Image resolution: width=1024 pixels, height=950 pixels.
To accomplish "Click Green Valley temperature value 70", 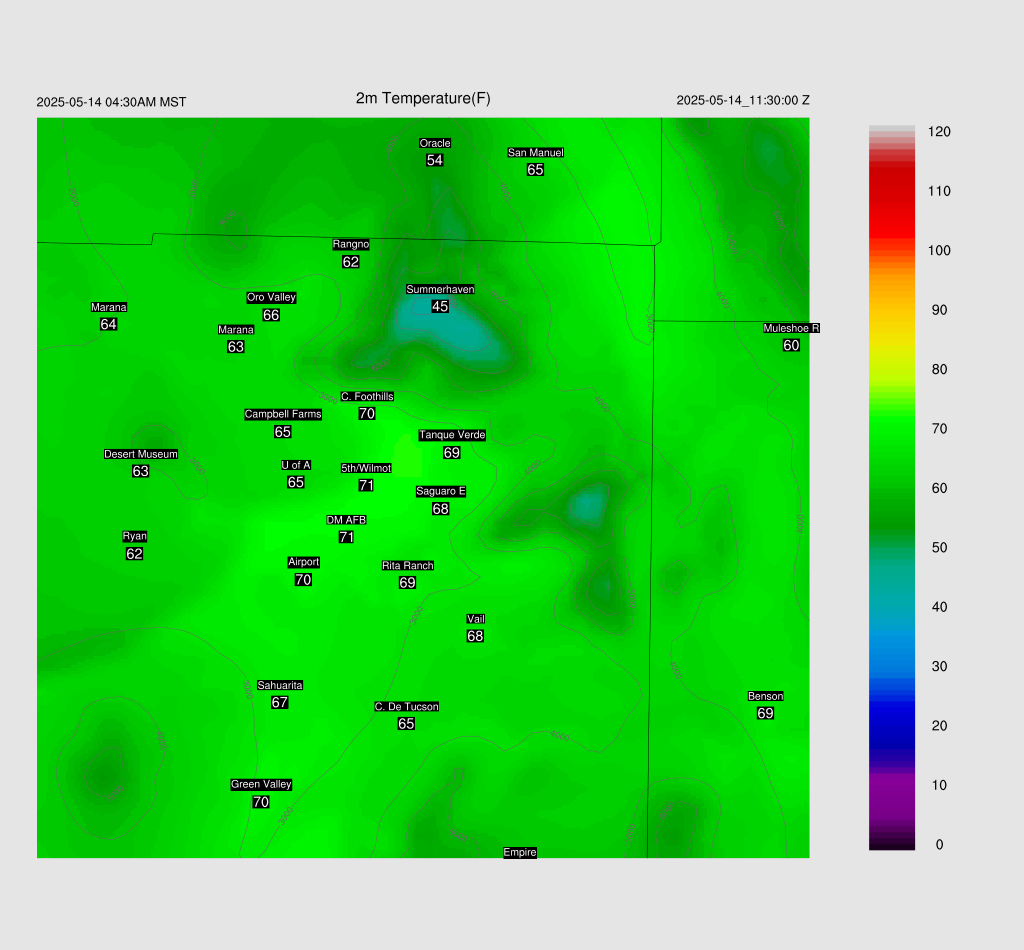I will [261, 802].
